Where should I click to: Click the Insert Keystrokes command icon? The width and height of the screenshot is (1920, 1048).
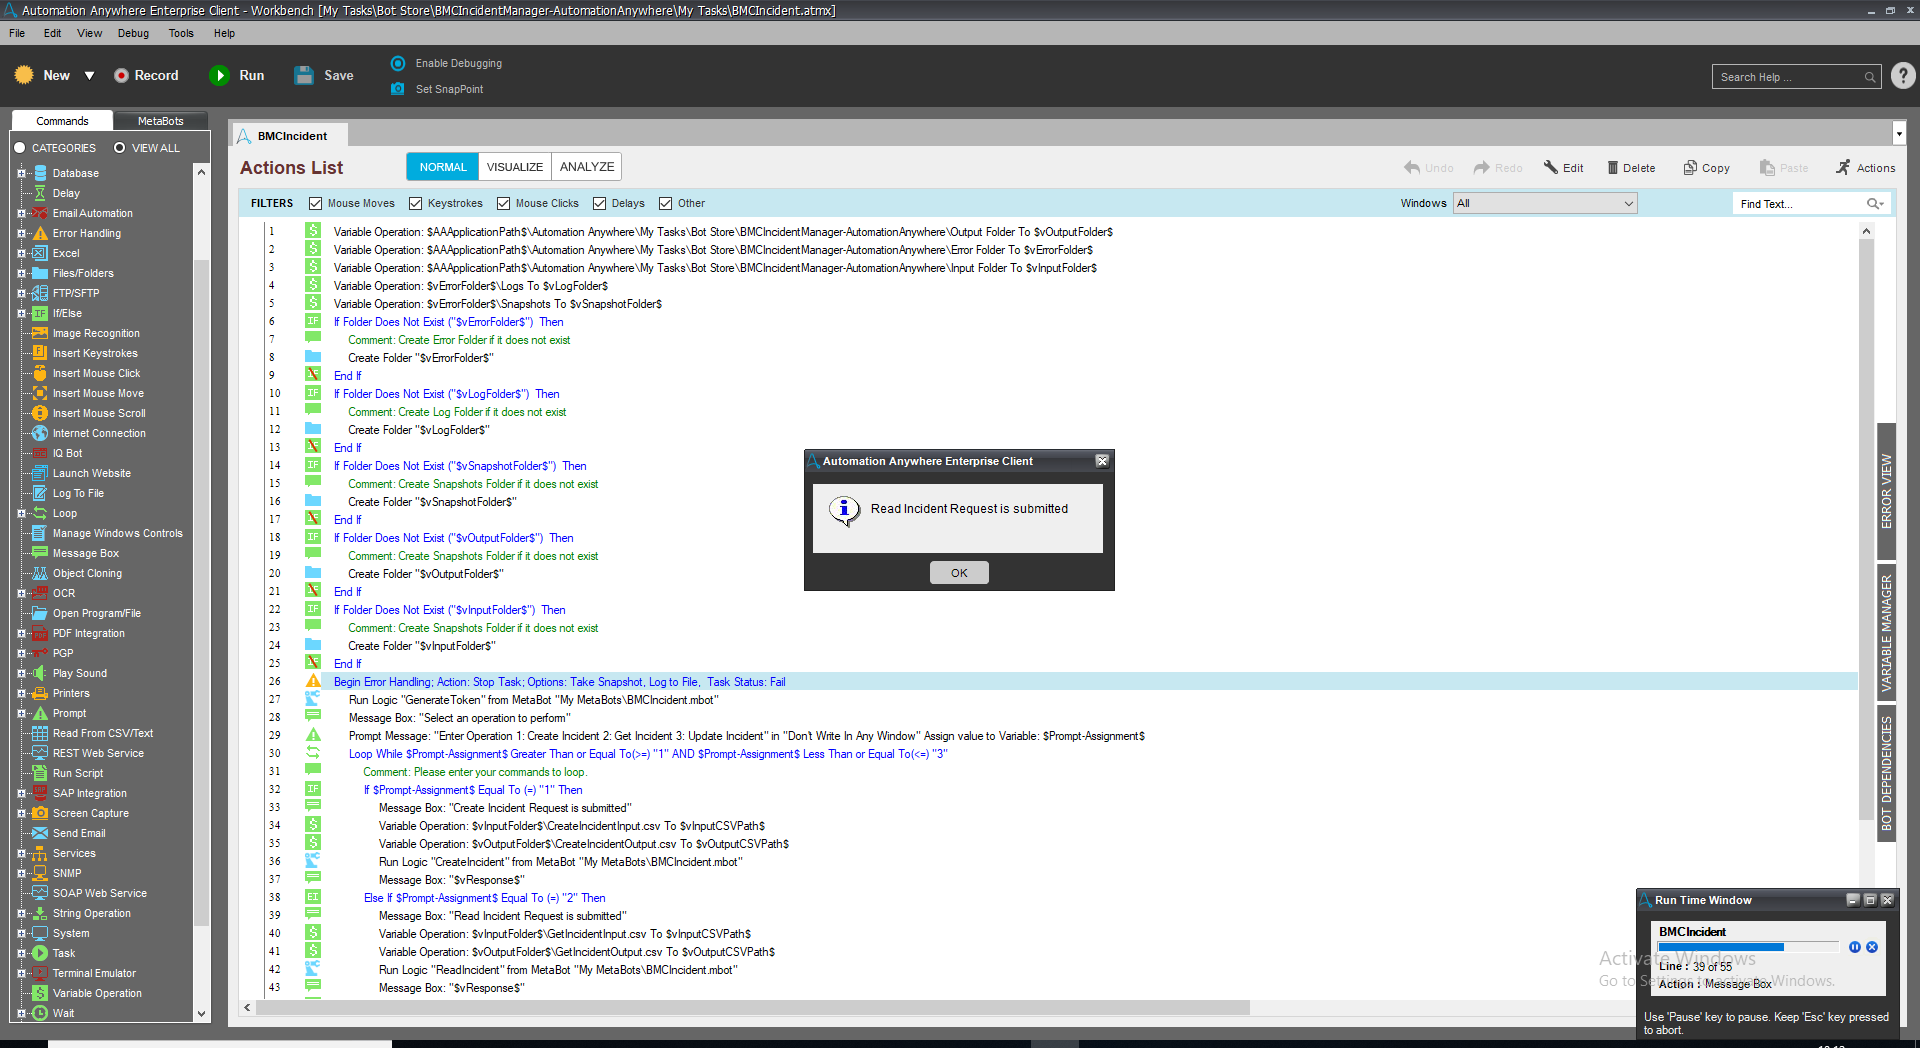point(40,353)
